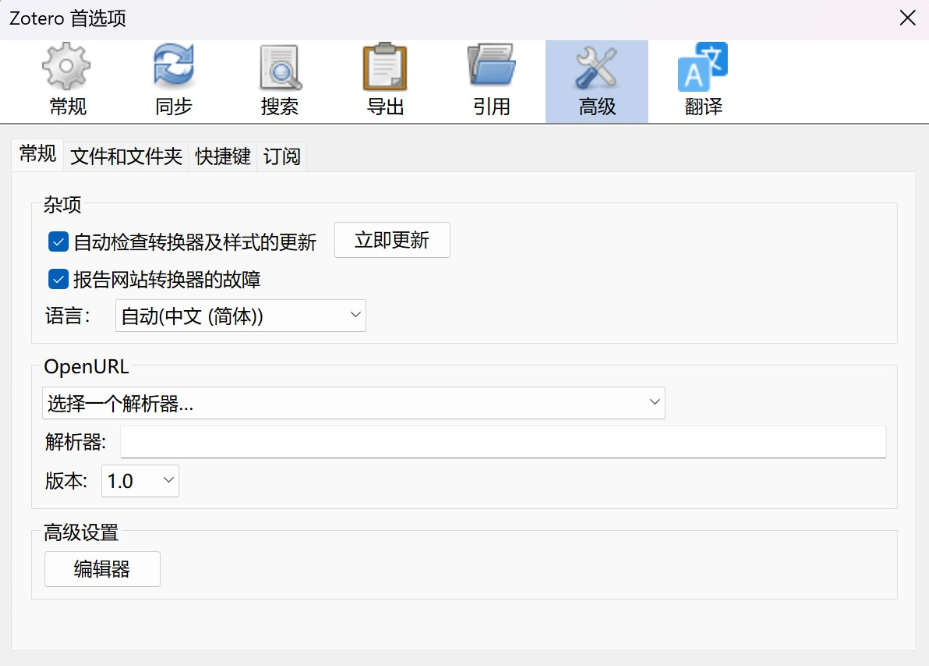Open the 同步 sync pane
Image resolution: width=929 pixels, height=666 pixels.
(x=173, y=81)
